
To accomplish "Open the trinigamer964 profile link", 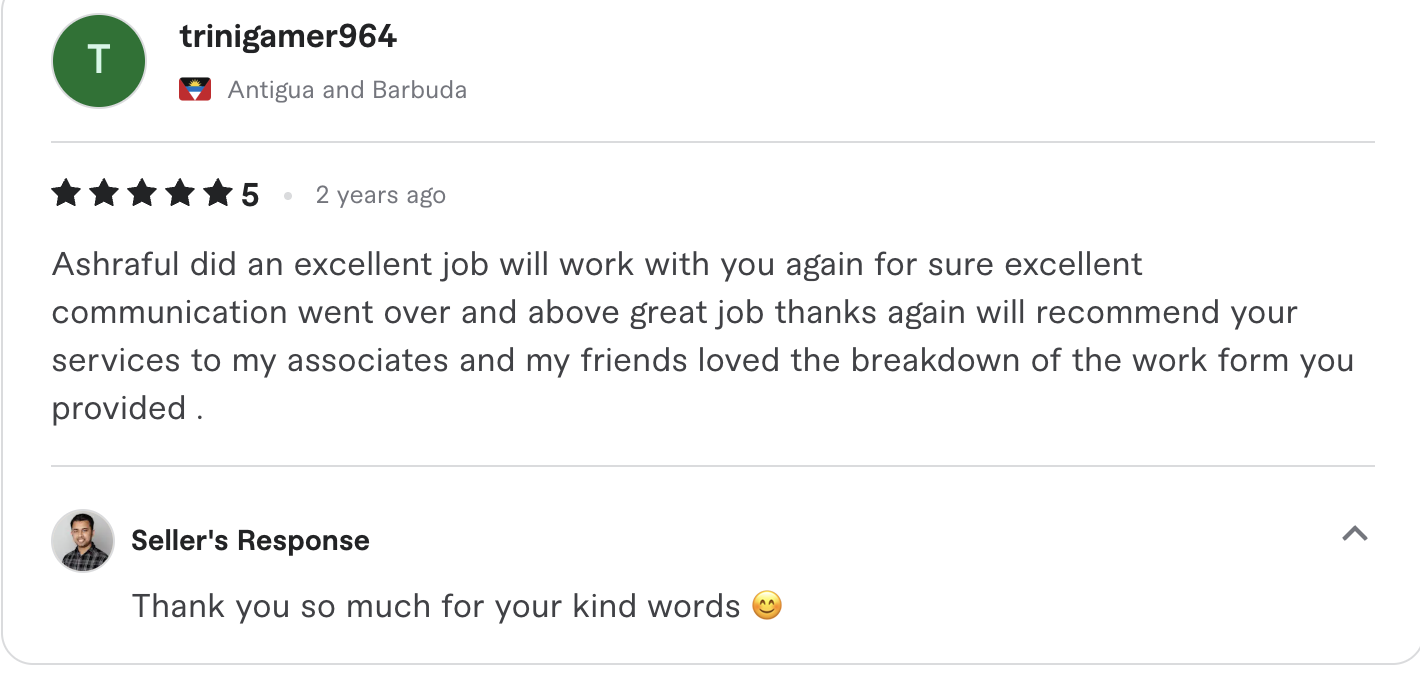I will [x=287, y=36].
